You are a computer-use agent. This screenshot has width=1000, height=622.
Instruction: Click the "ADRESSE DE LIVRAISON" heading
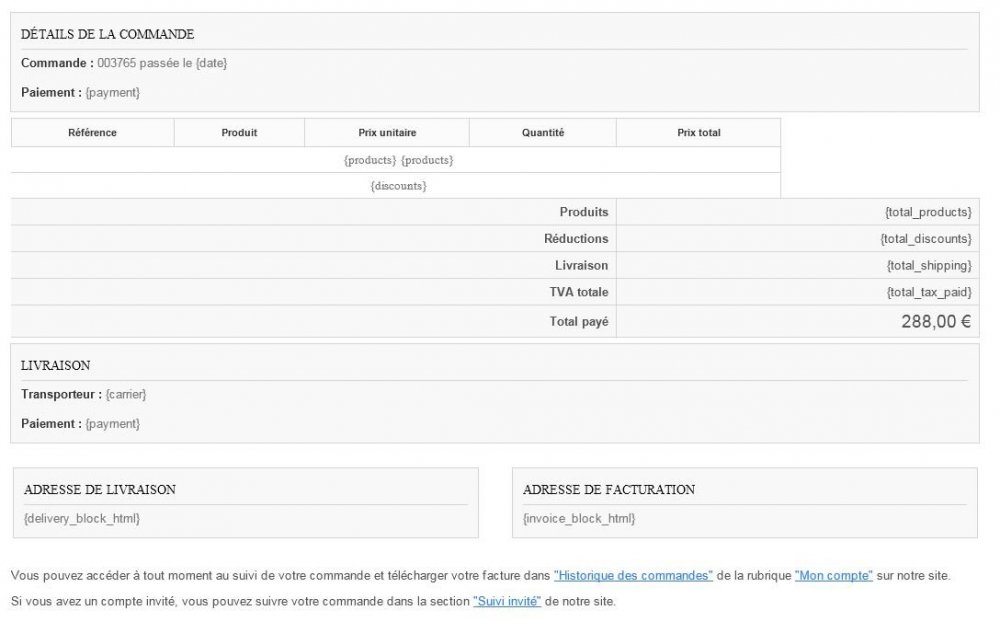99,490
